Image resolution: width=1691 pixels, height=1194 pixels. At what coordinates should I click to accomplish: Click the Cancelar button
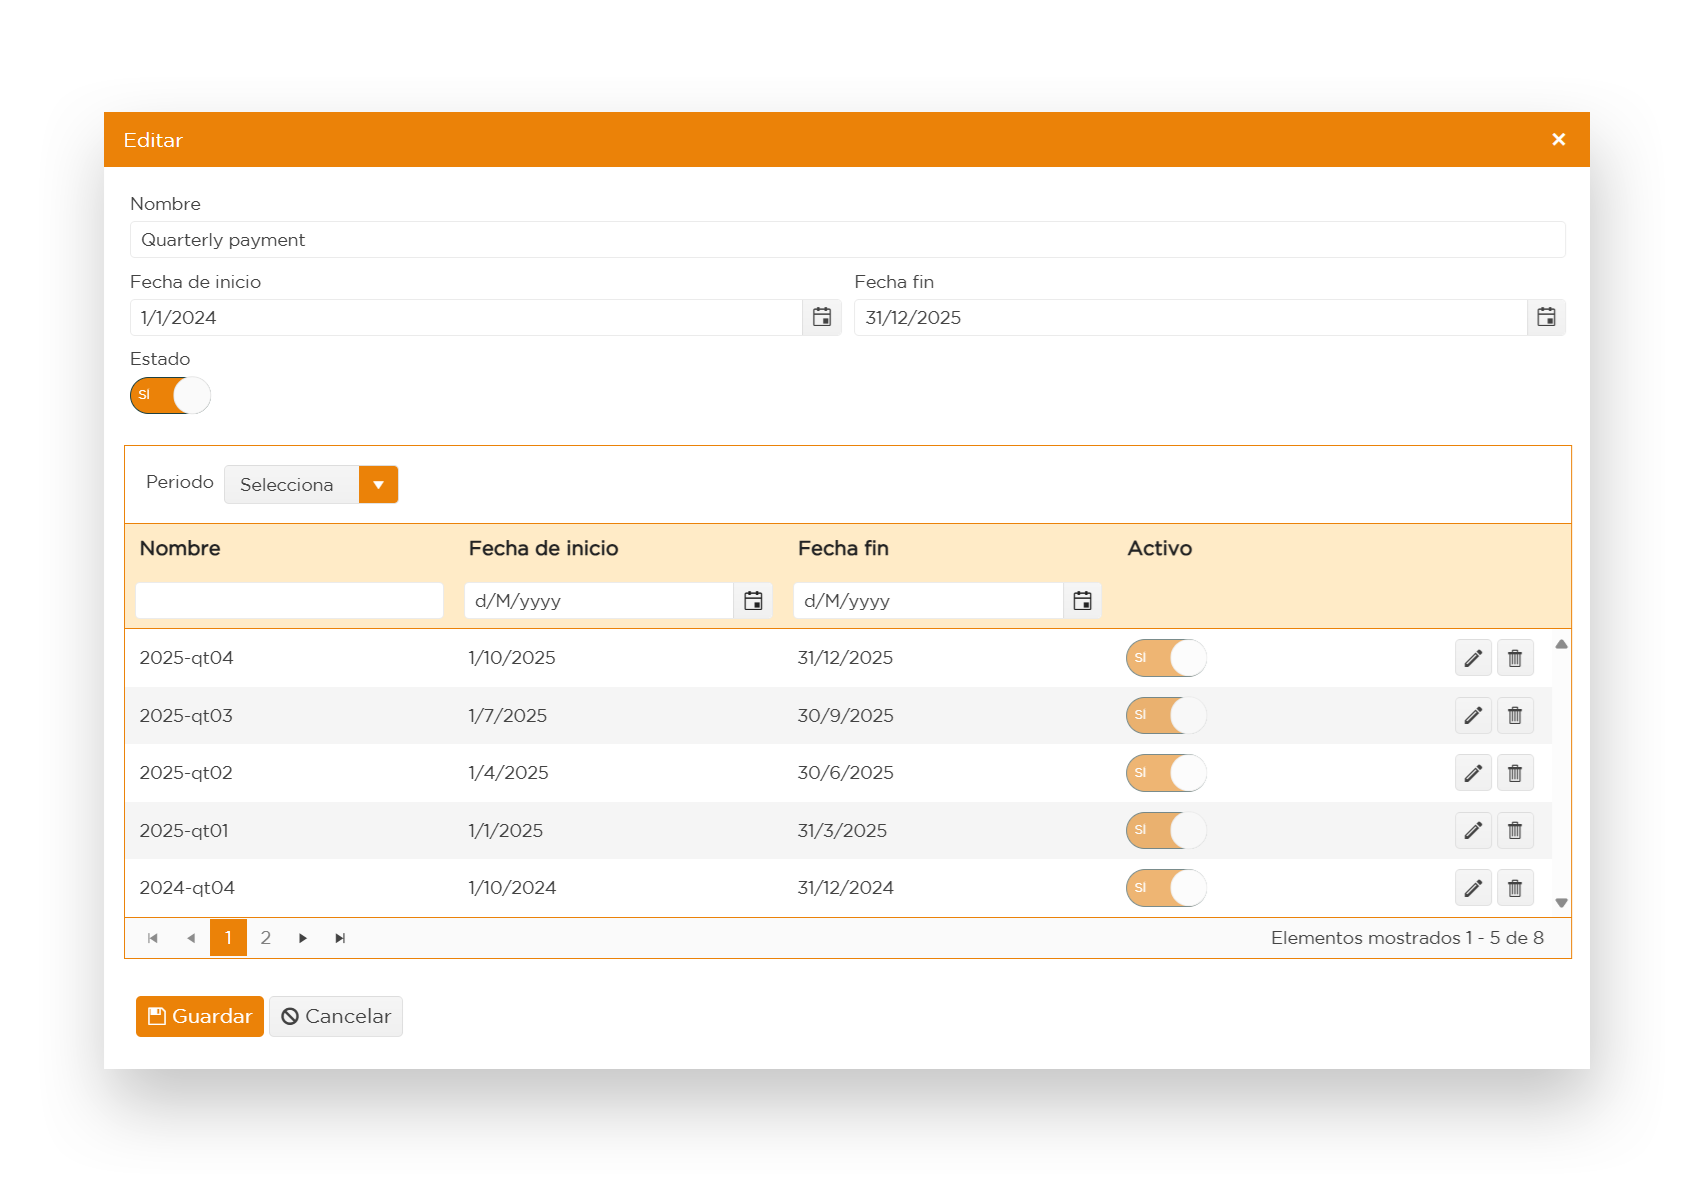pyautogui.click(x=336, y=1016)
